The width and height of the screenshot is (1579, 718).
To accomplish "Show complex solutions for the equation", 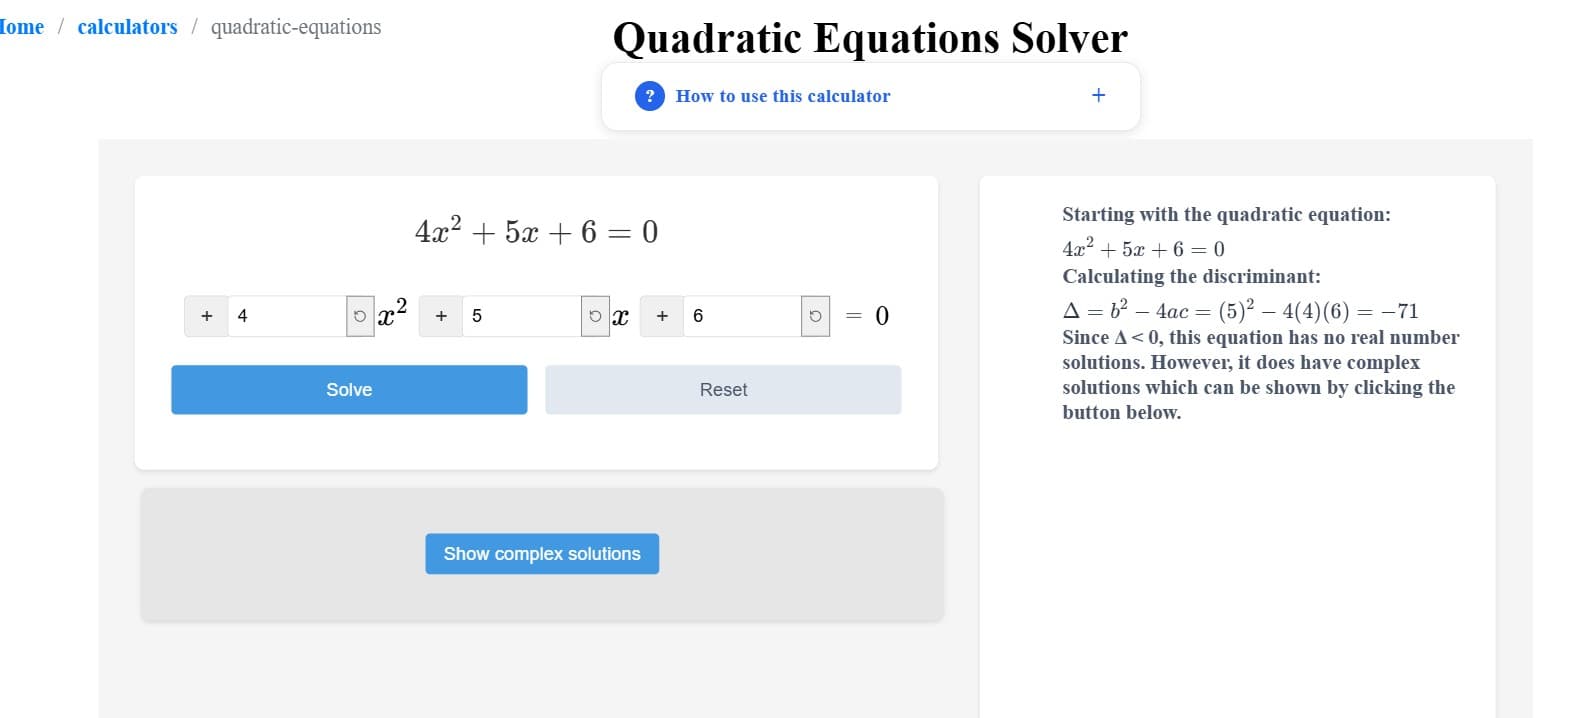I will coord(541,553).
